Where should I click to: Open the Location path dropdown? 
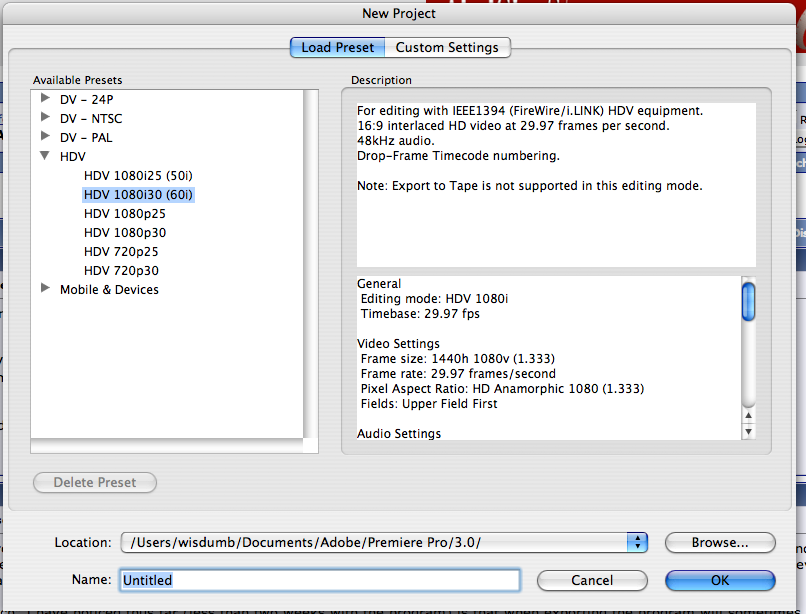pyautogui.click(x=637, y=542)
